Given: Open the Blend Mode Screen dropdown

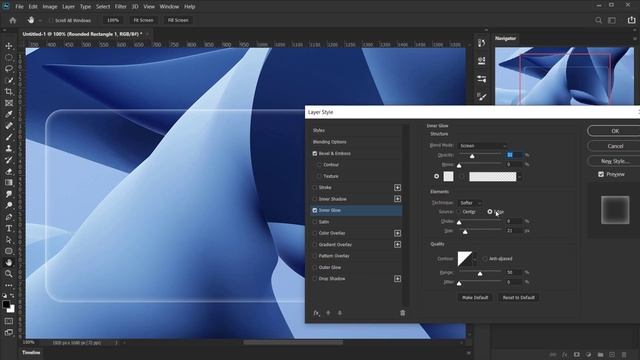Looking at the screenshot, I should (x=482, y=146).
